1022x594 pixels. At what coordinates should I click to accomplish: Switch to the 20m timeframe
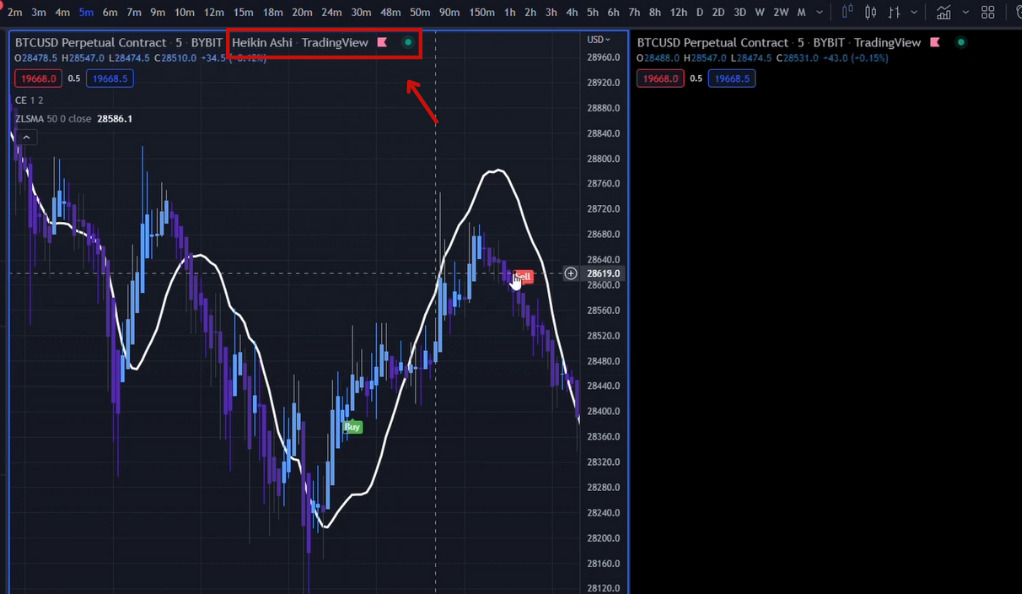(x=302, y=12)
